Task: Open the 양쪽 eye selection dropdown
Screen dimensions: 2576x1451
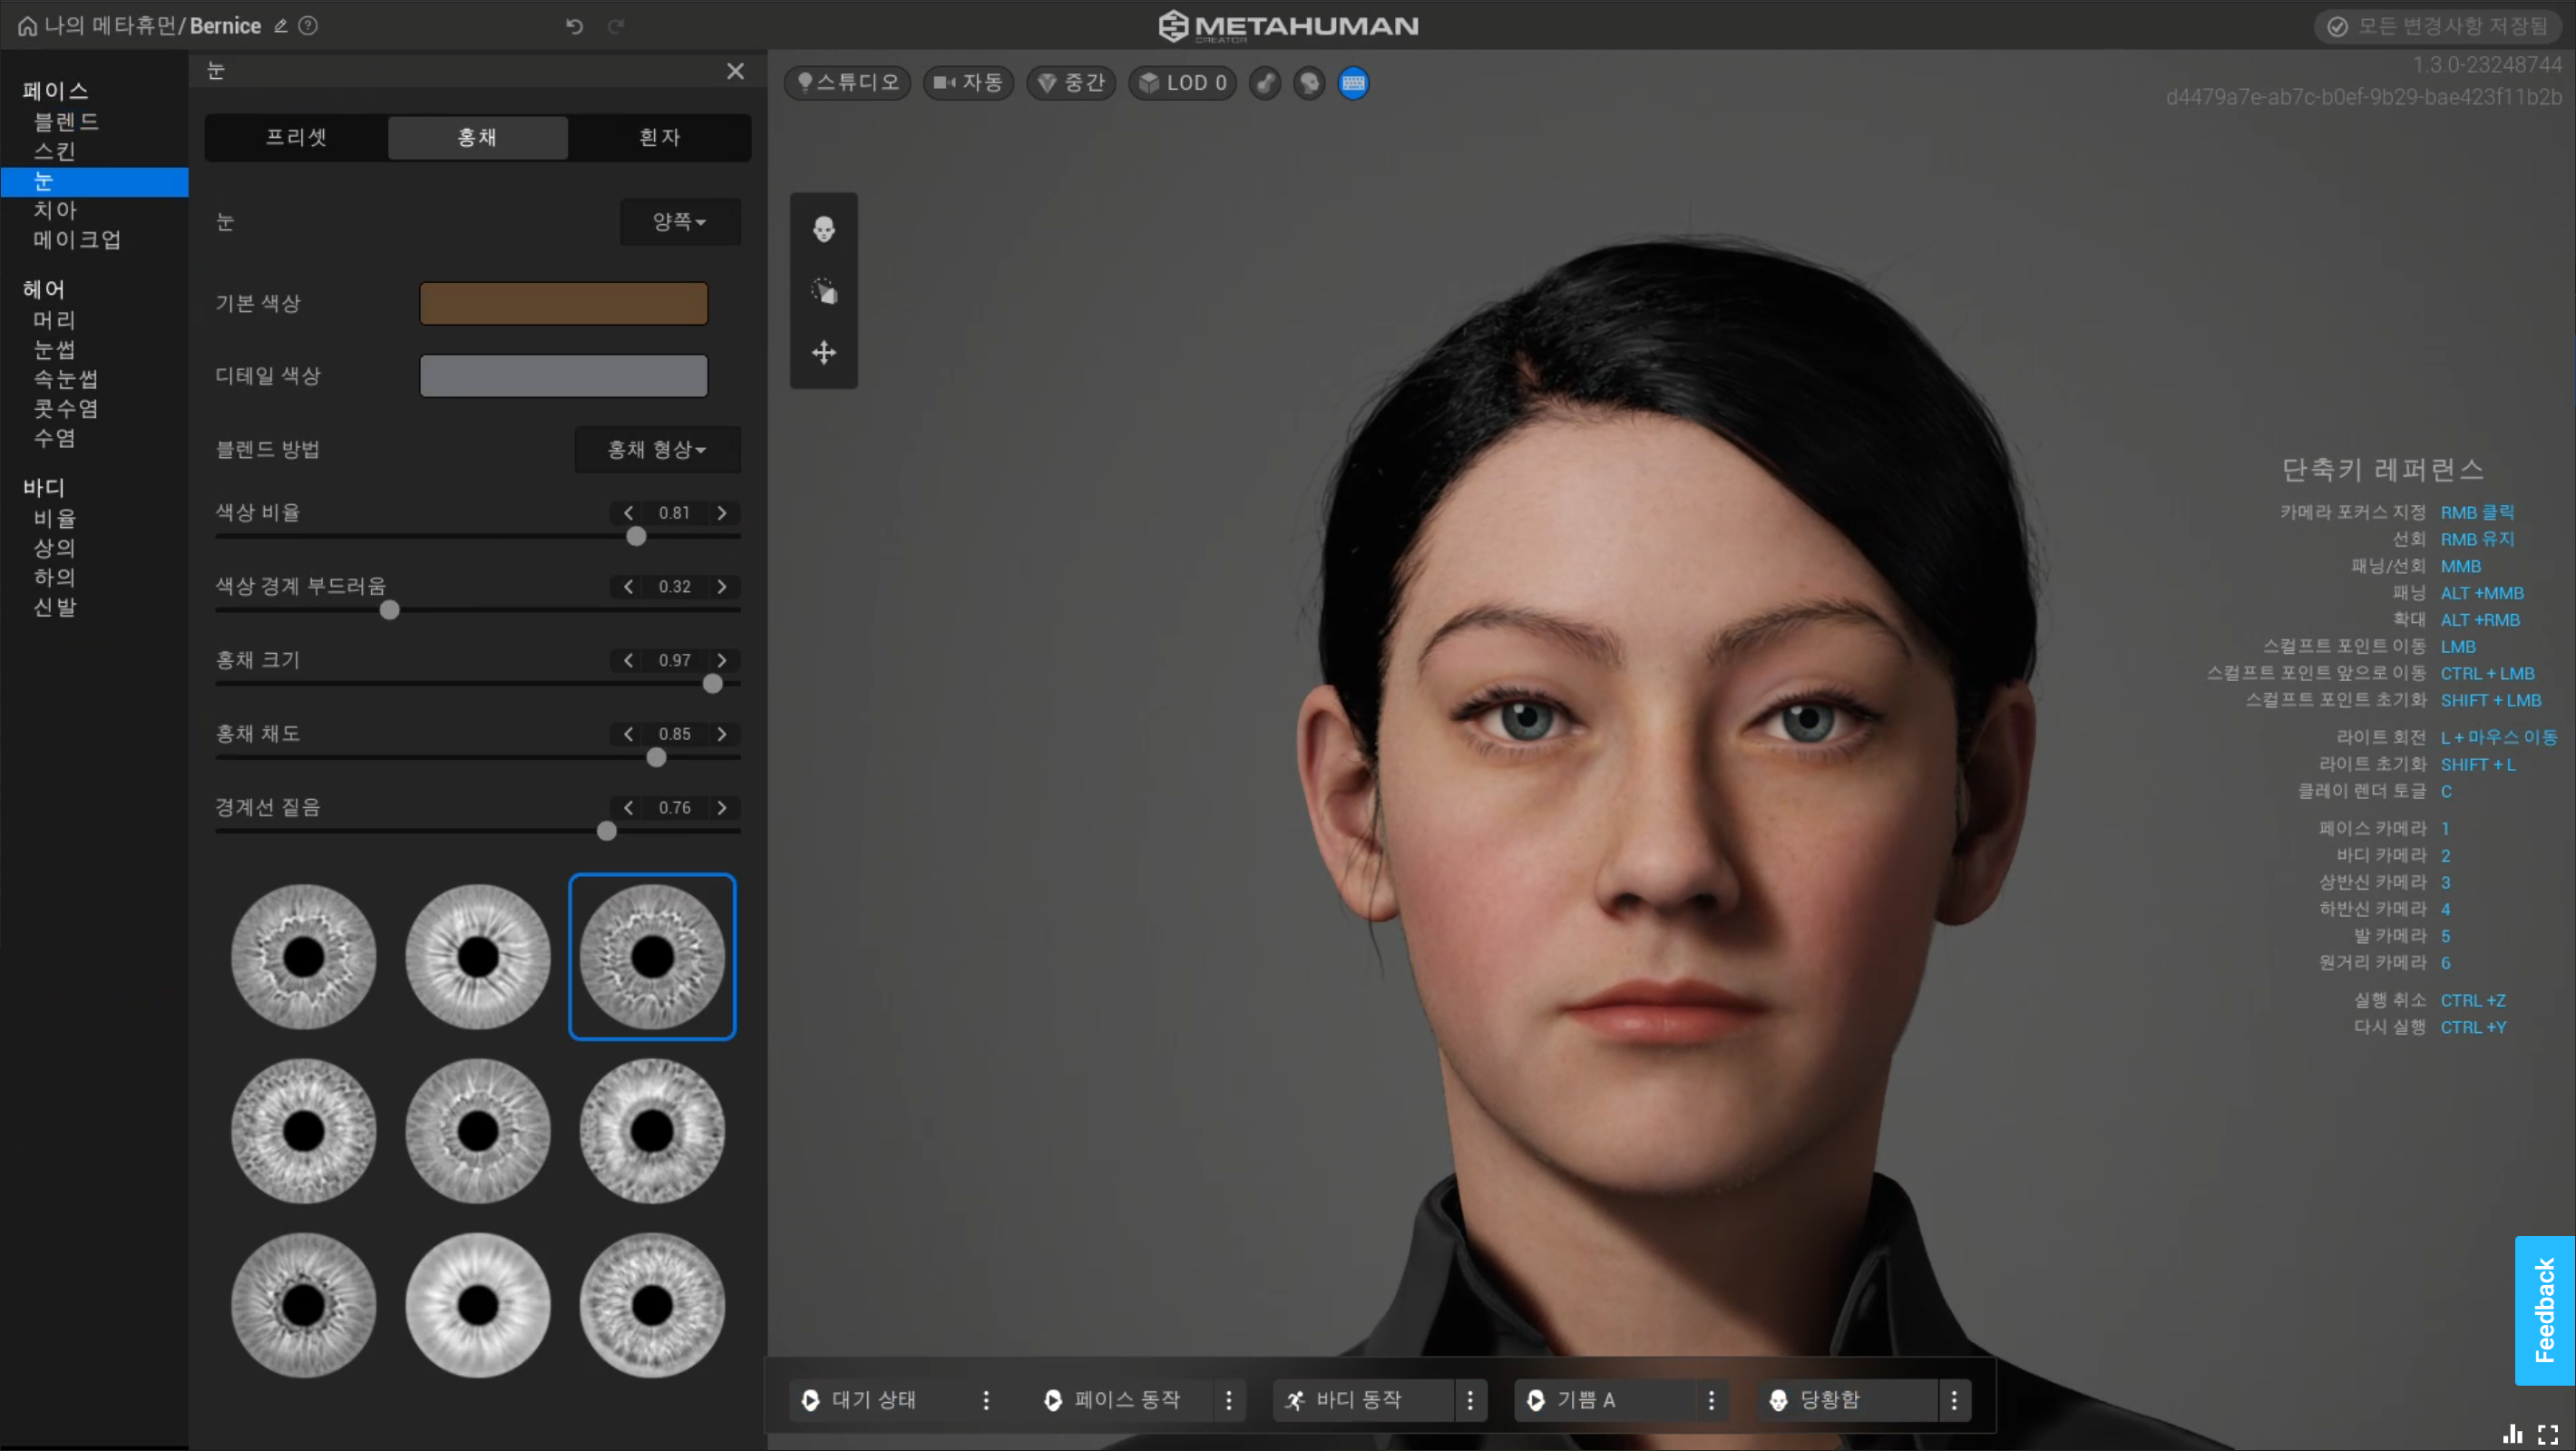Action: tap(680, 221)
